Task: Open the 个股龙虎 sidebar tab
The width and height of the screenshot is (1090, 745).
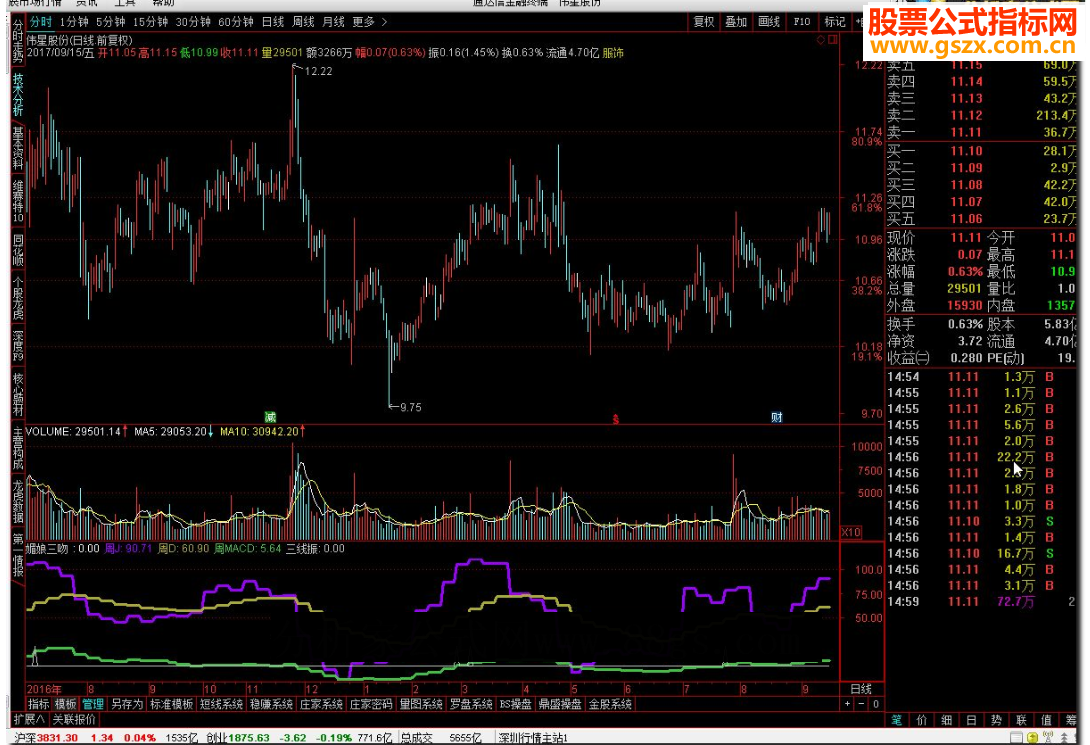Action: [17, 298]
